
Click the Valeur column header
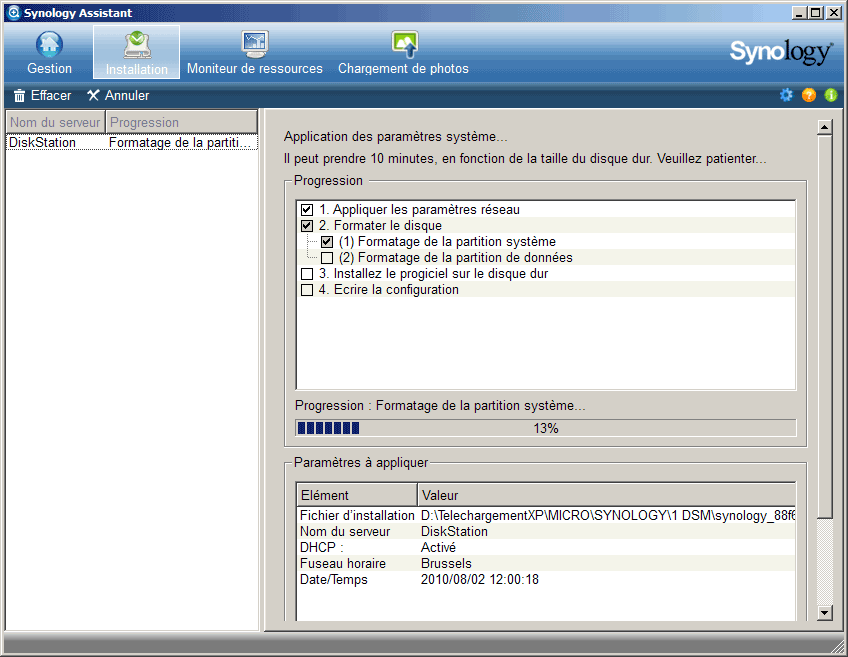[x=606, y=495]
